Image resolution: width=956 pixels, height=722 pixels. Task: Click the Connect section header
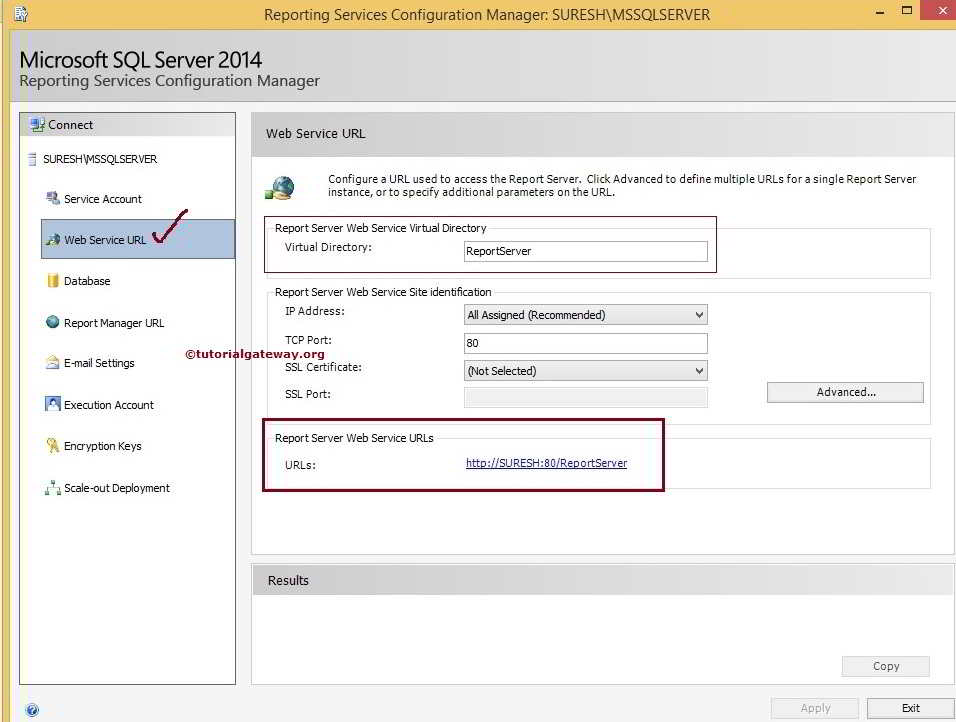(x=70, y=124)
